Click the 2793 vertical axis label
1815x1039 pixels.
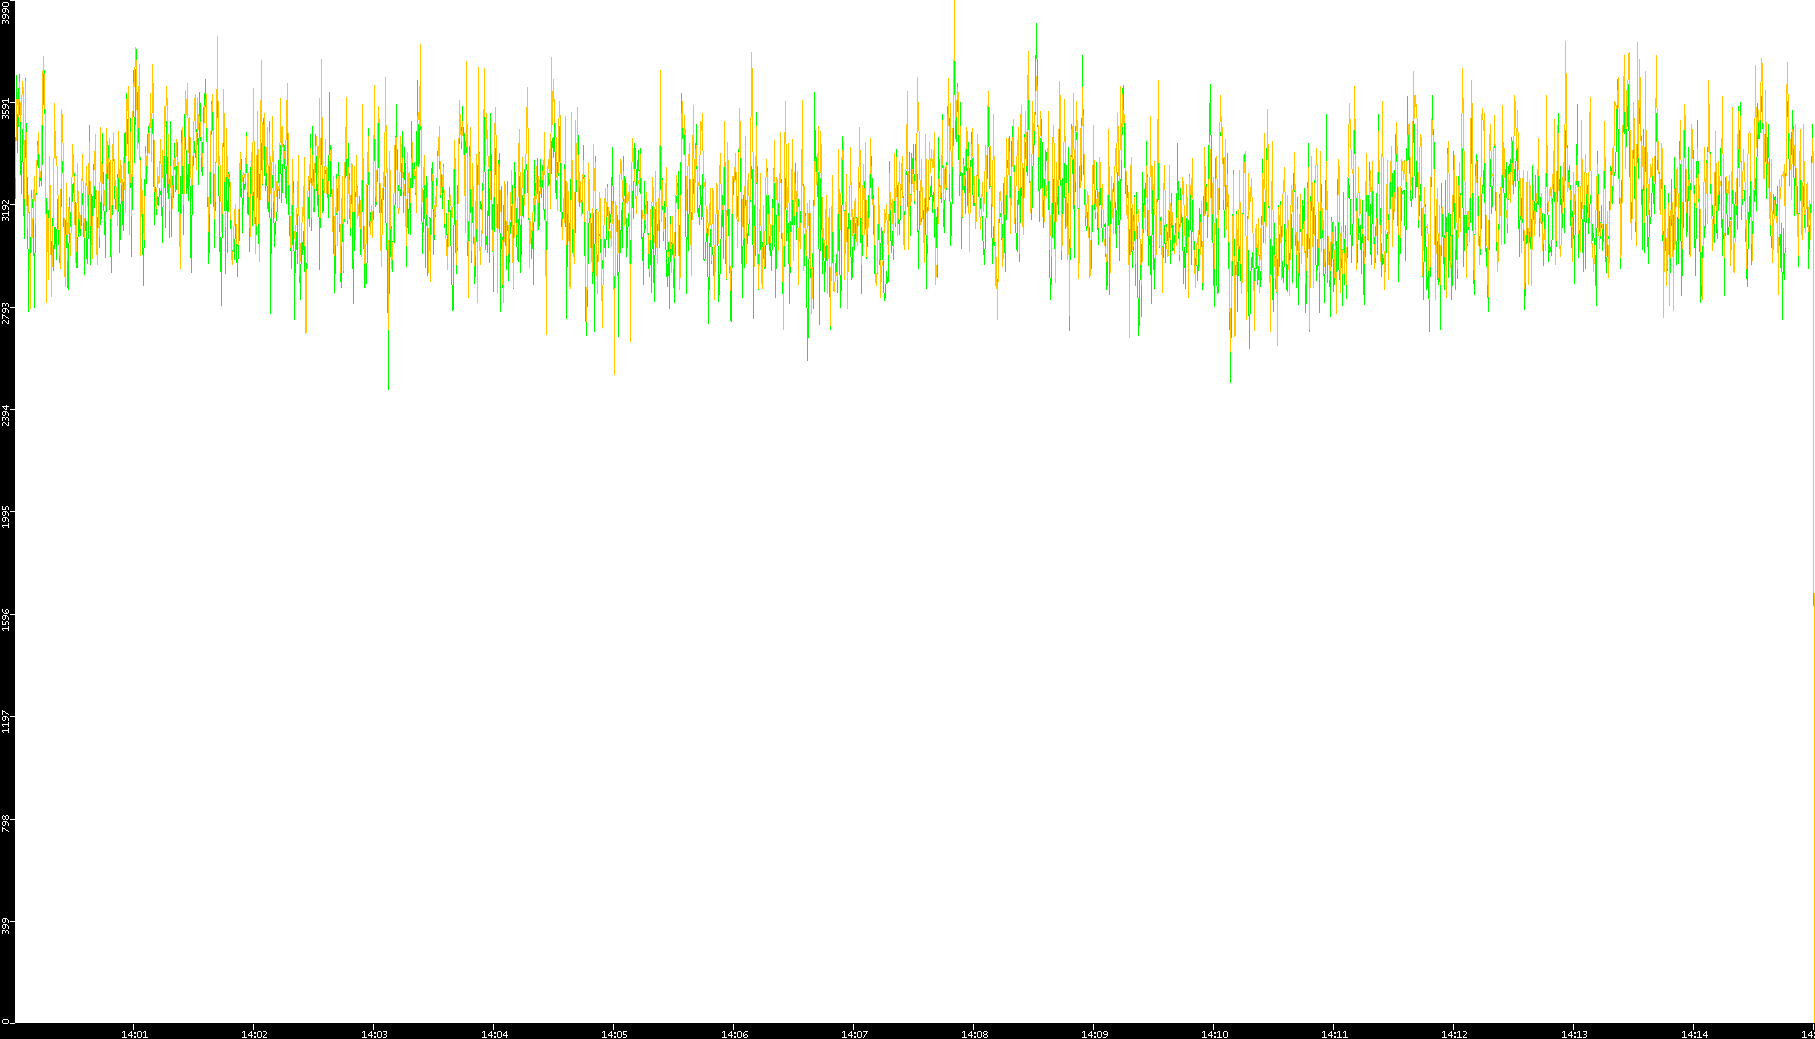click(6, 312)
